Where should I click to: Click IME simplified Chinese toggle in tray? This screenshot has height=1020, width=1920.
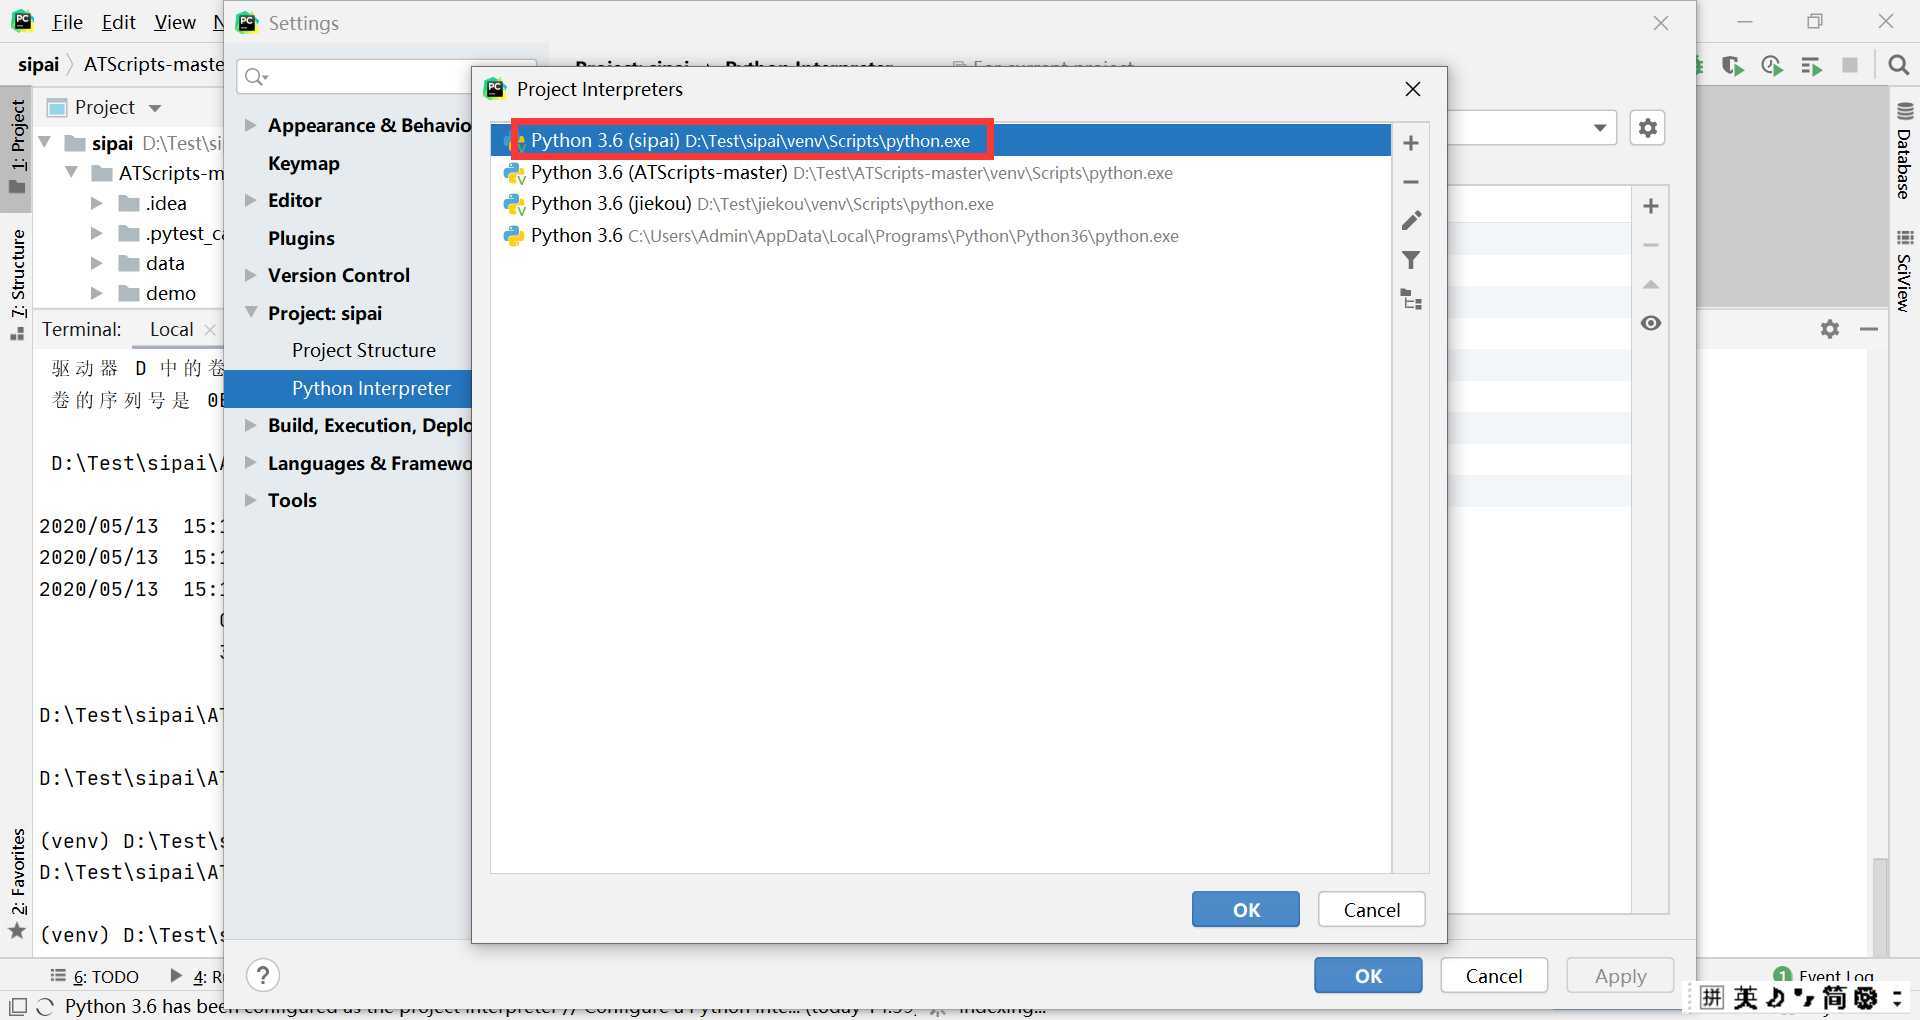[x=1834, y=997]
